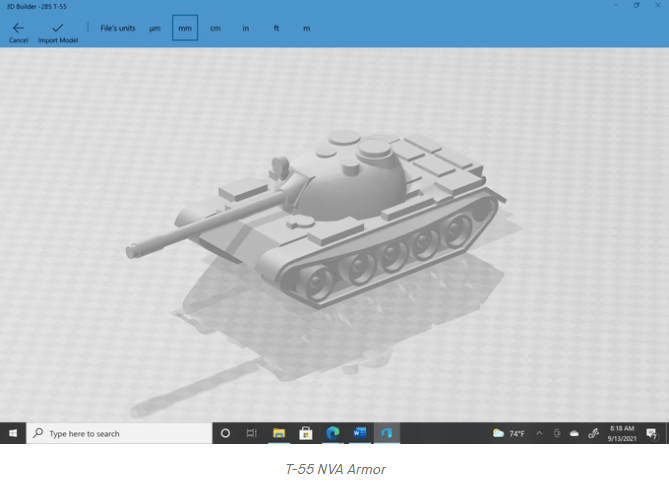
Task: Launch File Explorer from taskbar
Action: click(x=279, y=433)
